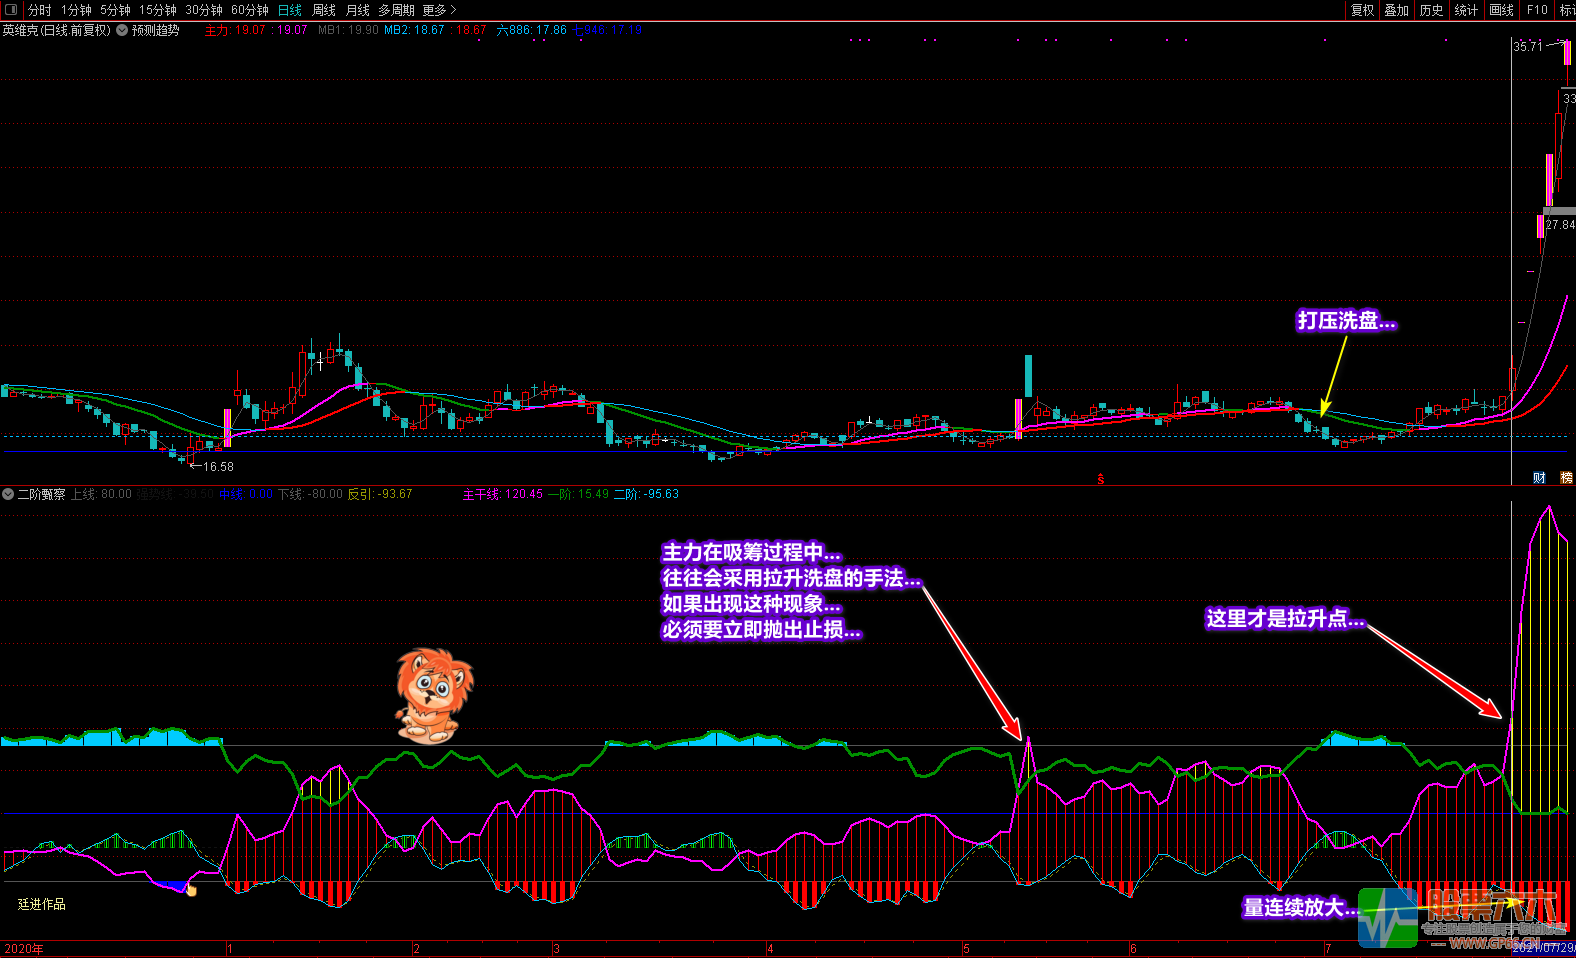The height and width of the screenshot is (958, 1576).
Task: Click the pointing hand icon in indicator panel
Action: click(191, 889)
